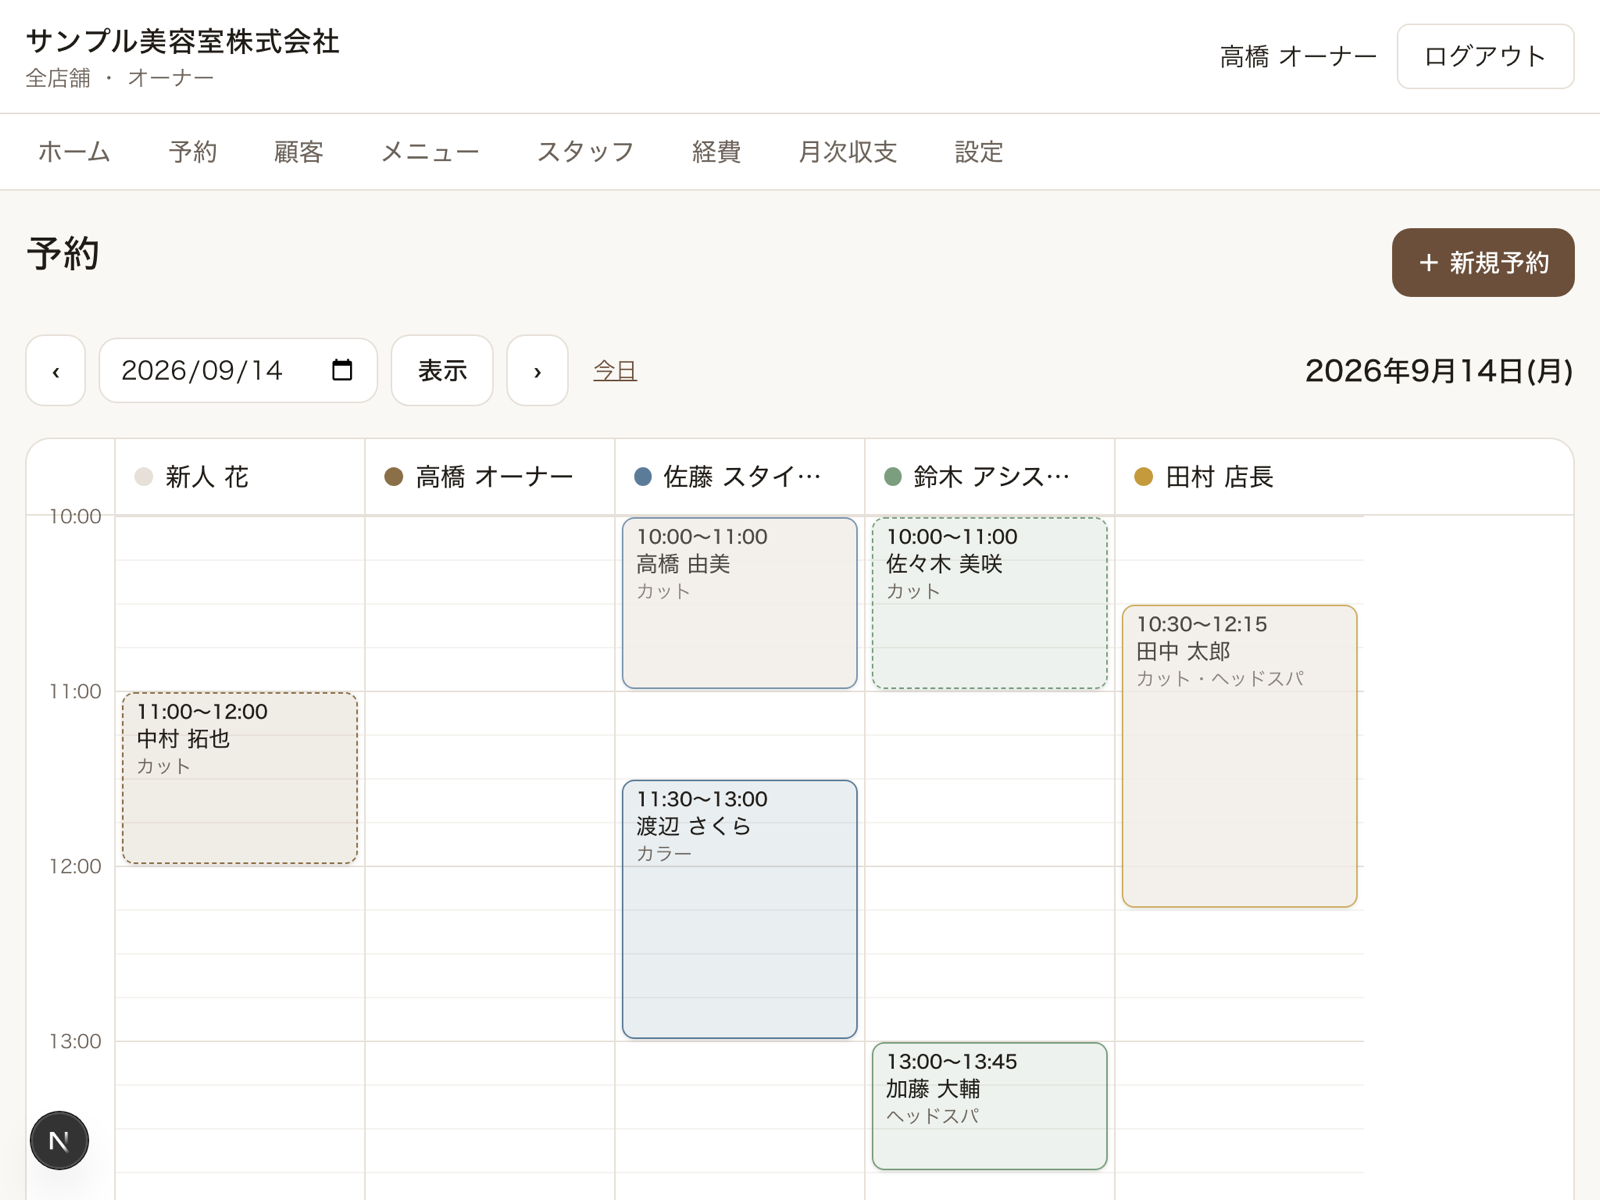Screen dimensions: 1600x1200
Task: Go to previous day with left chevron
Action: (x=56, y=371)
